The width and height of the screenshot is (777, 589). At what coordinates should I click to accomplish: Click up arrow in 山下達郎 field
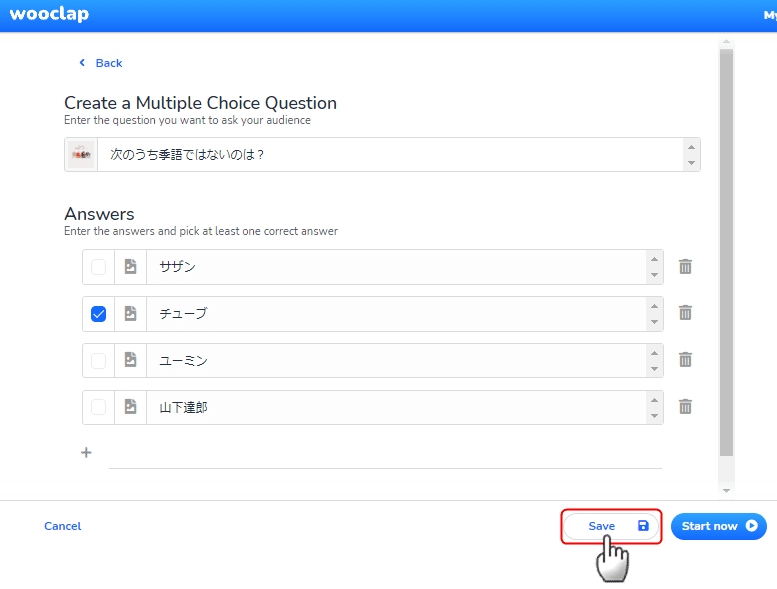click(x=655, y=400)
